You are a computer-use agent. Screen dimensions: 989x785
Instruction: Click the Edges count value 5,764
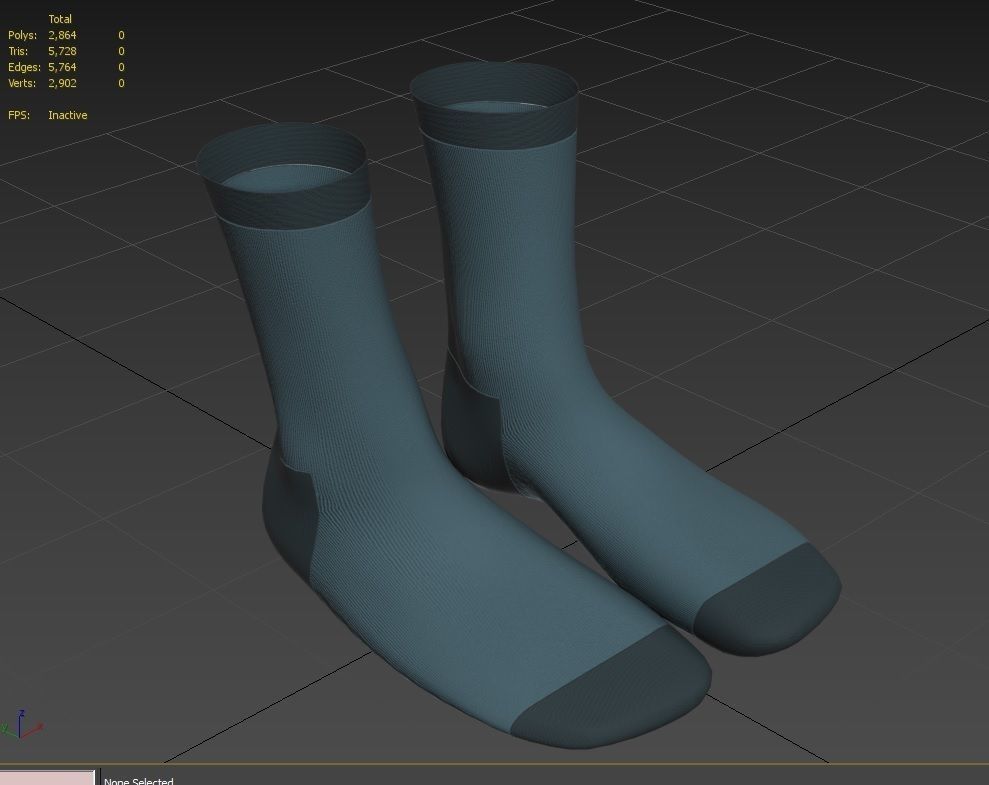click(62, 67)
